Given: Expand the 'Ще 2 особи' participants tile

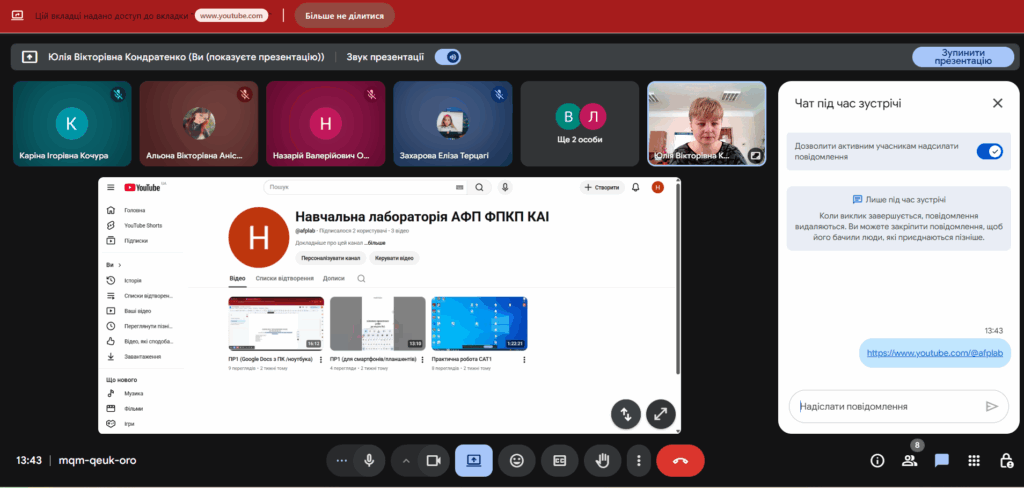Looking at the screenshot, I should [580, 123].
